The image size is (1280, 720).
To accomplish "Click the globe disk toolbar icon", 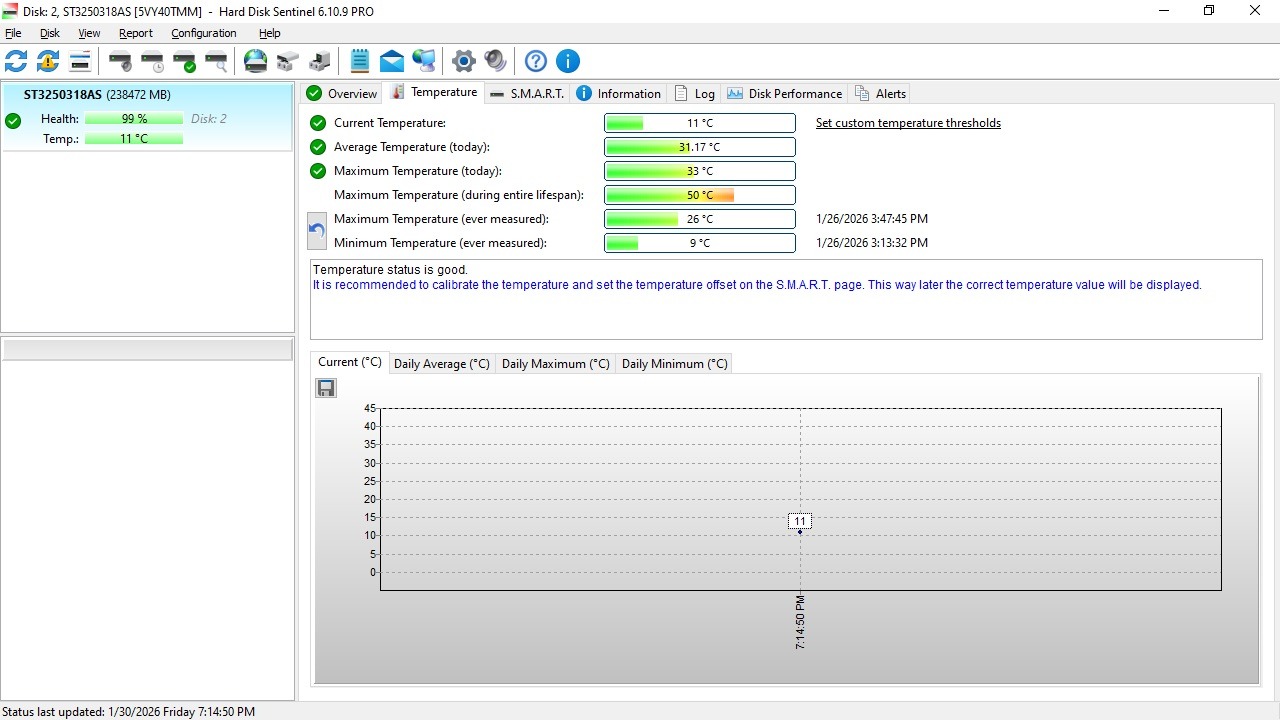I will [x=256, y=61].
